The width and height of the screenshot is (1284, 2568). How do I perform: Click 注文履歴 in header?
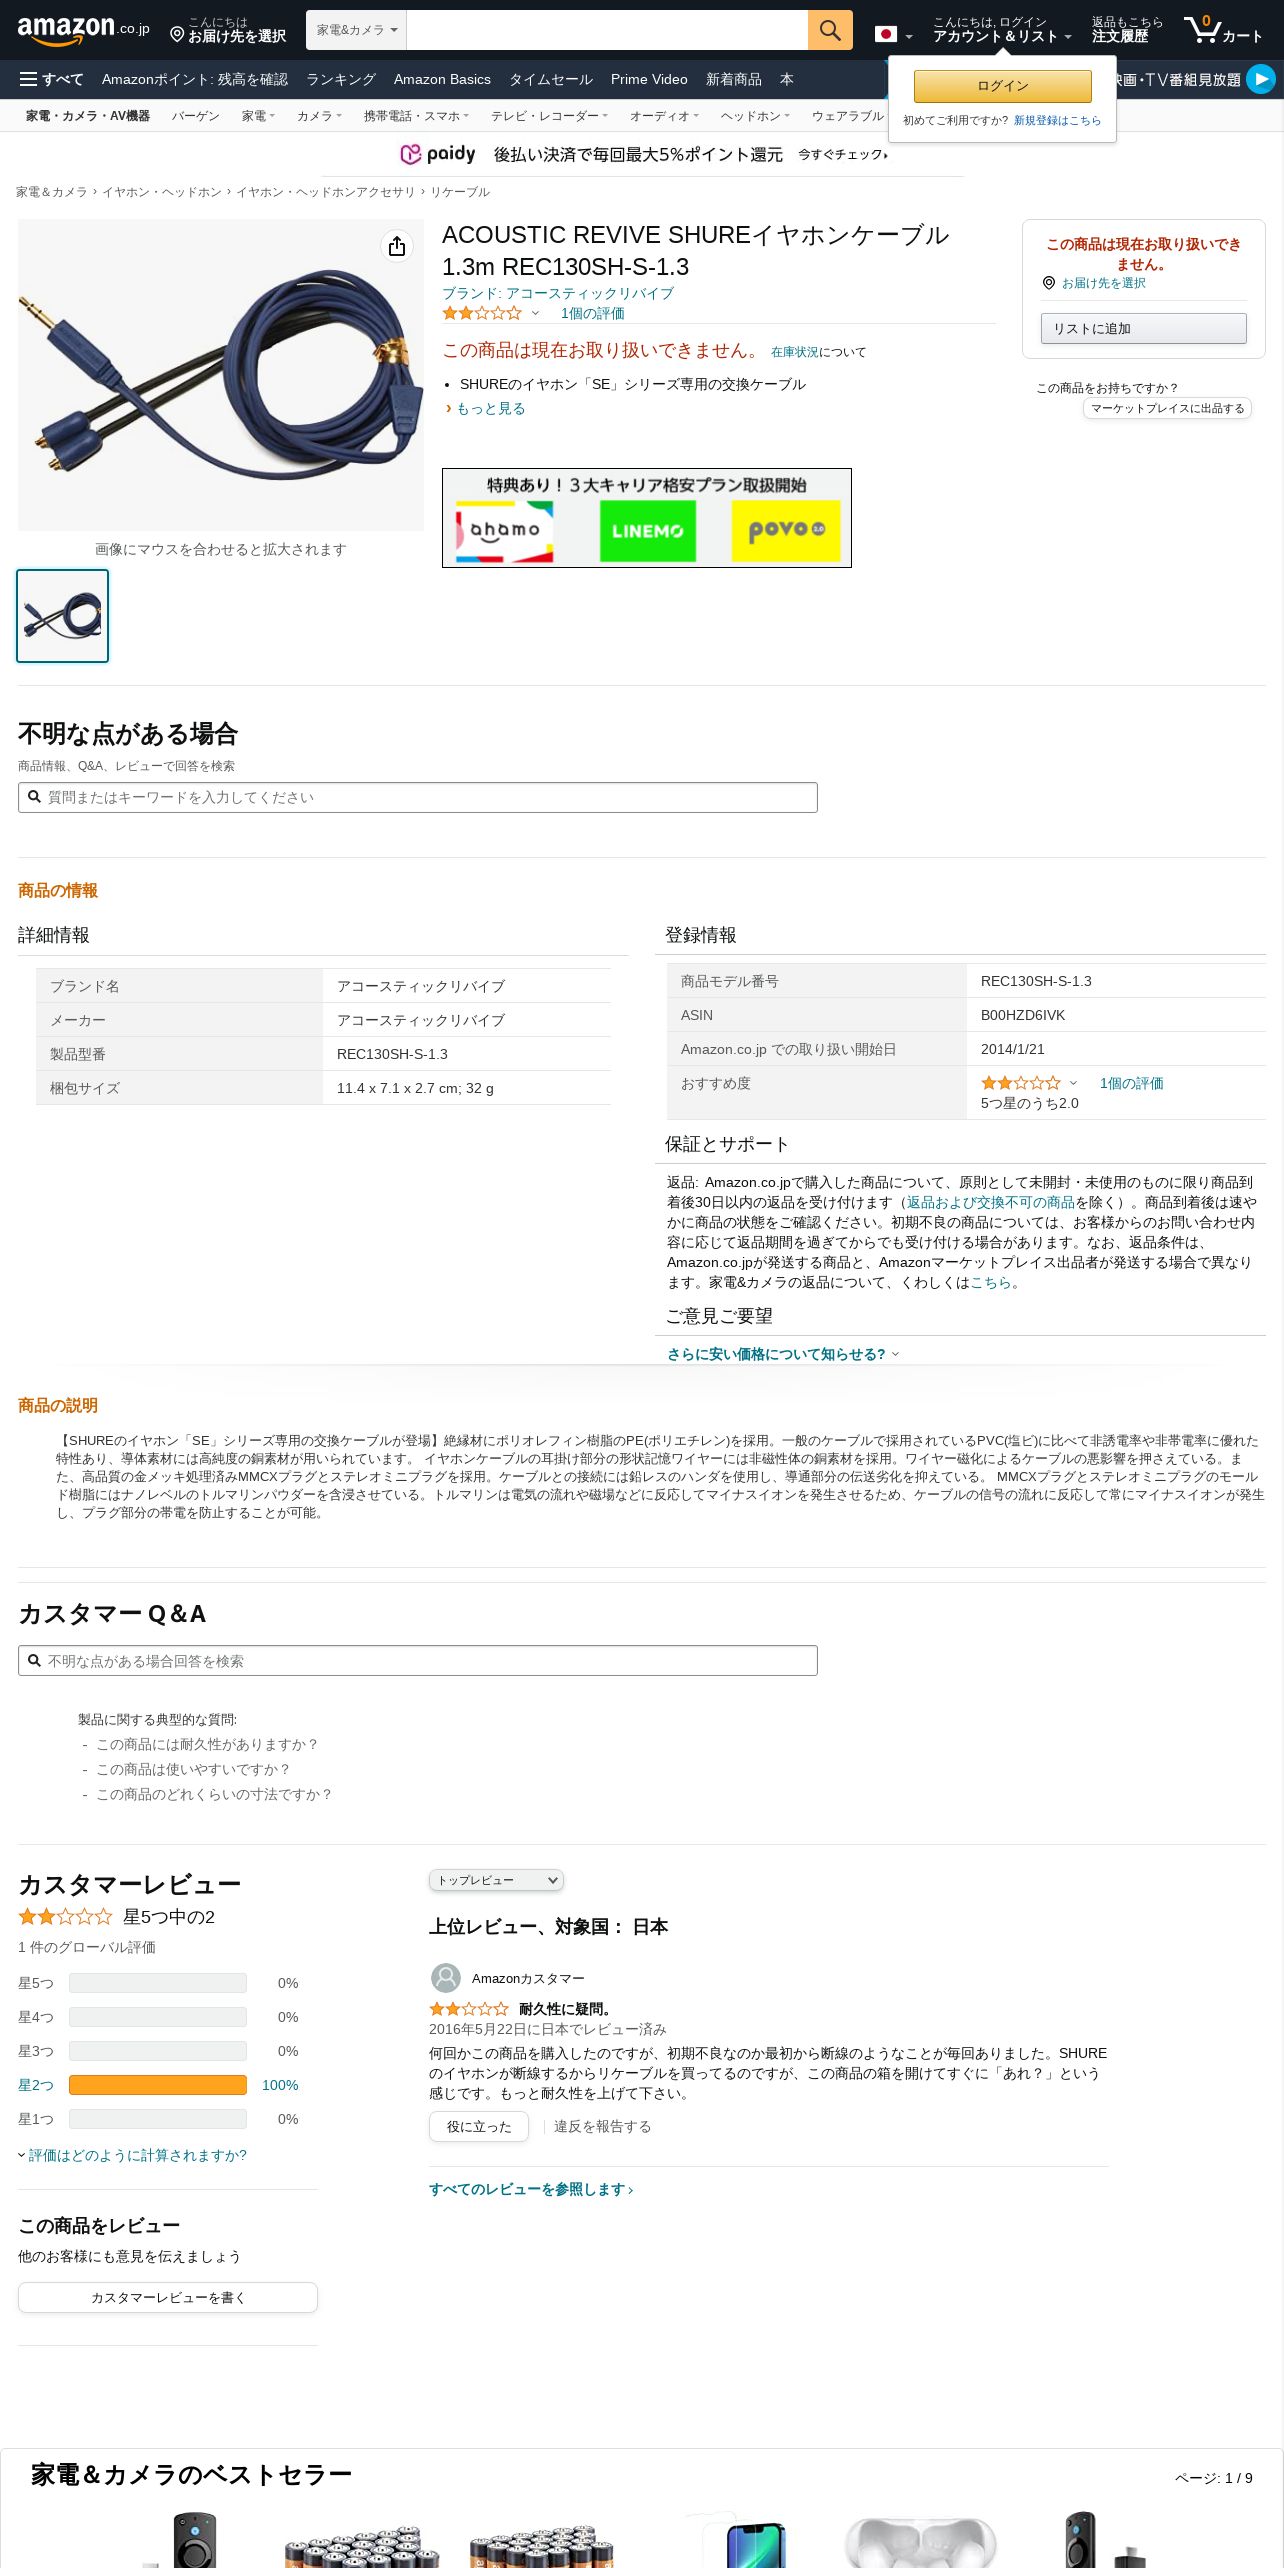coord(1127,30)
